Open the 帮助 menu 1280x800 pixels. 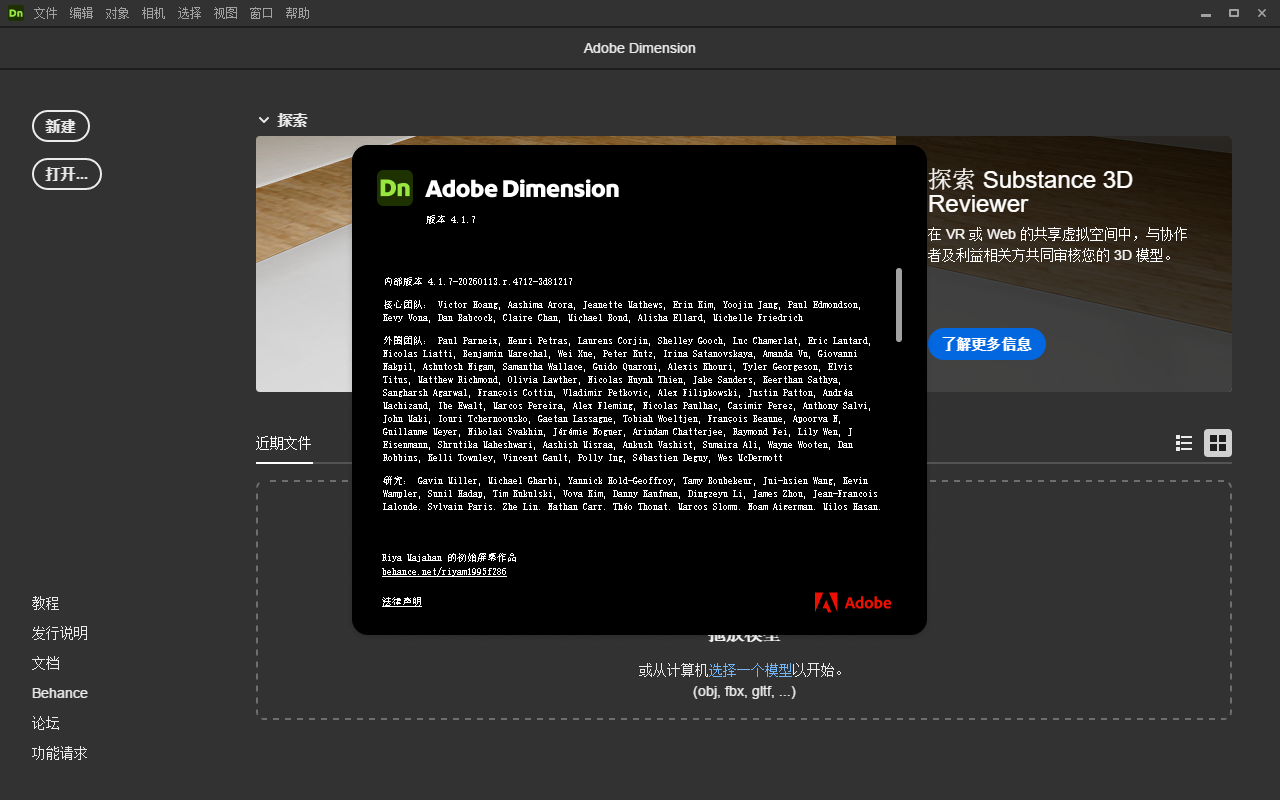[x=297, y=13]
